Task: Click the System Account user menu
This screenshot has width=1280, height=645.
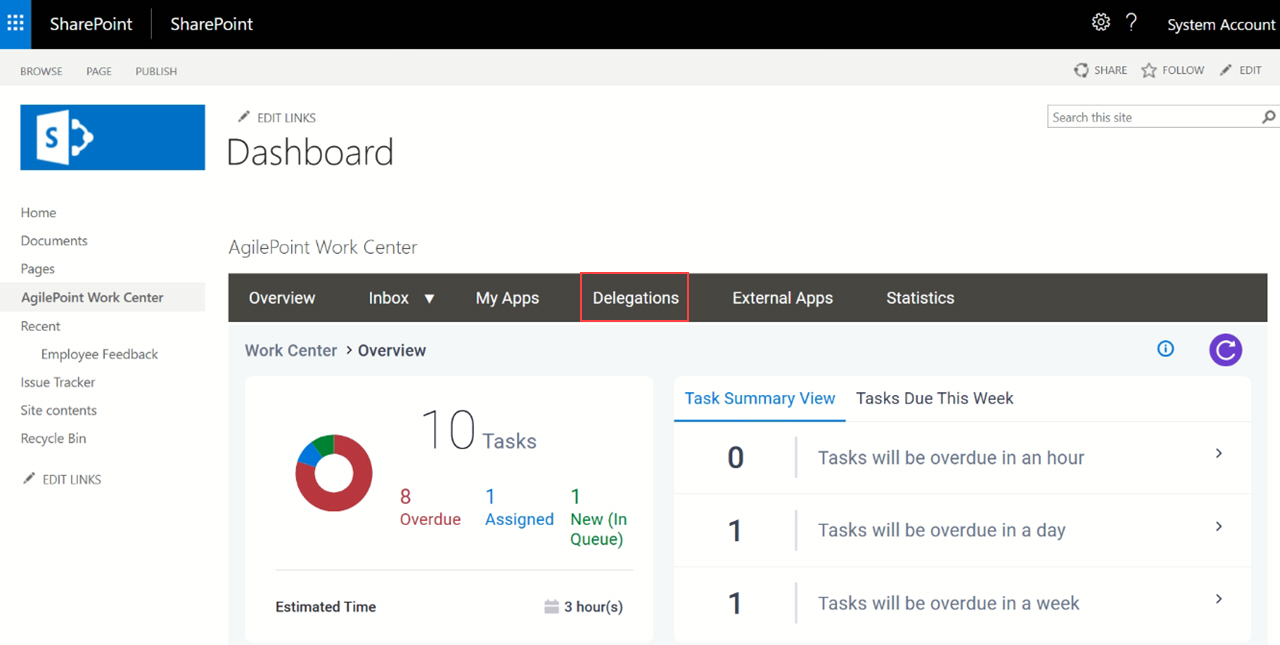Action: [1221, 25]
